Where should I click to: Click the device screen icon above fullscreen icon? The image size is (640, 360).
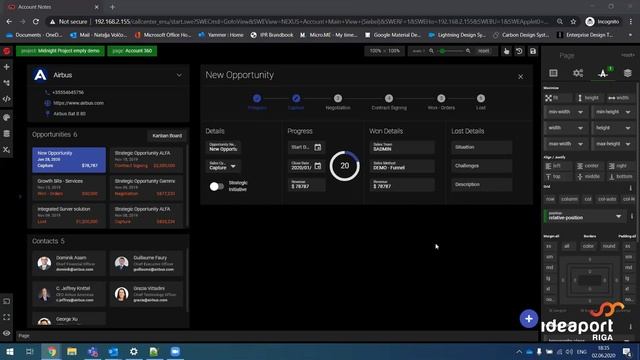(x=7, y=301)
